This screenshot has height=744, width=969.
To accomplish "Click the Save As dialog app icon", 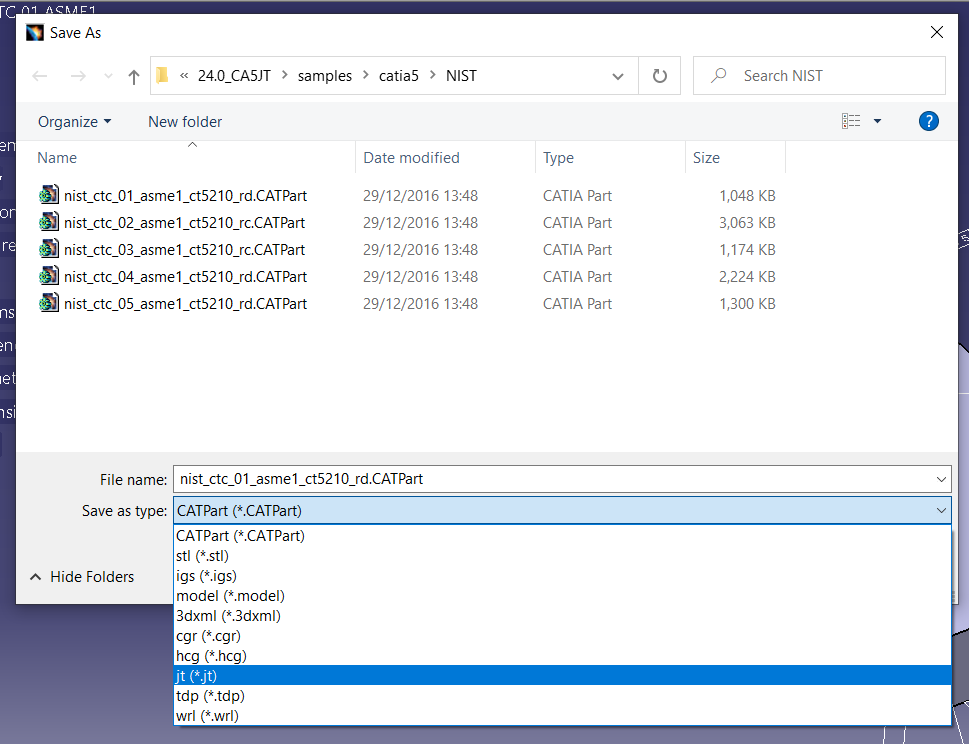I will click(x=35, y=33).
